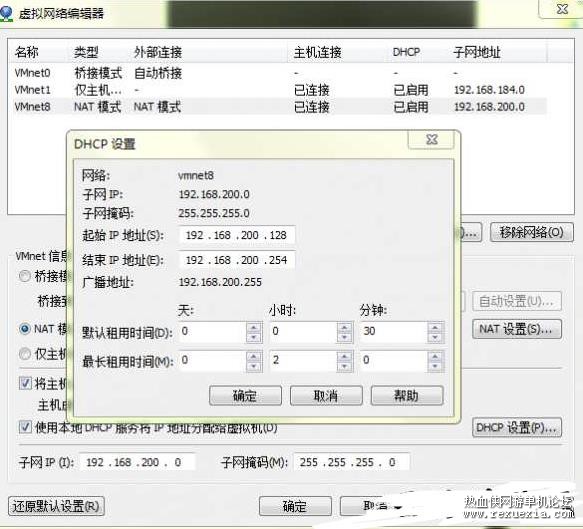Image resolution: width=583 pixels, height=529 pixels.
Task: Select the 桥接模式 radio button
Action: 25,276
